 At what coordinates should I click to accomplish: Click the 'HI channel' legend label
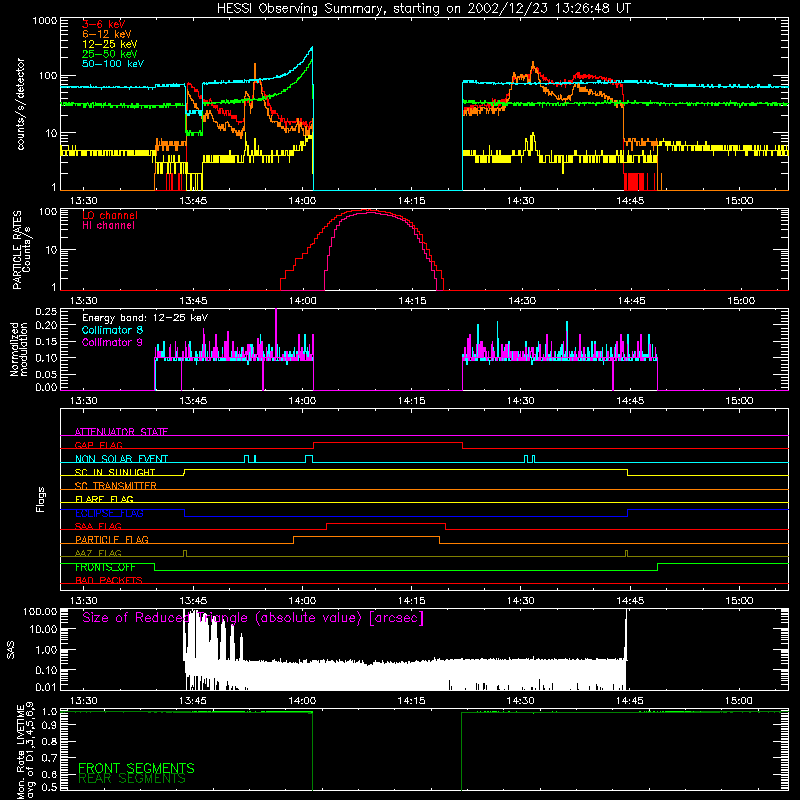[108, 226]
